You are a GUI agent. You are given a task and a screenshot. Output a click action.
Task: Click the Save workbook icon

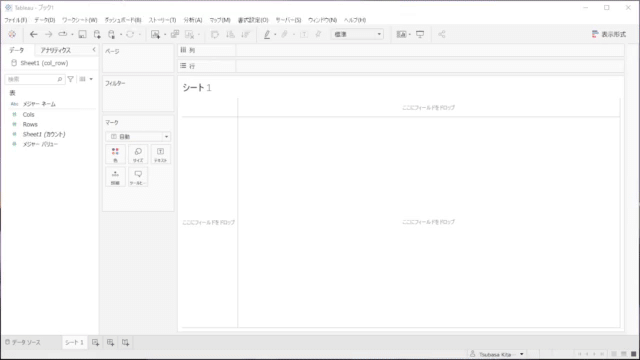pyautogui.click(x=82, y=34)
